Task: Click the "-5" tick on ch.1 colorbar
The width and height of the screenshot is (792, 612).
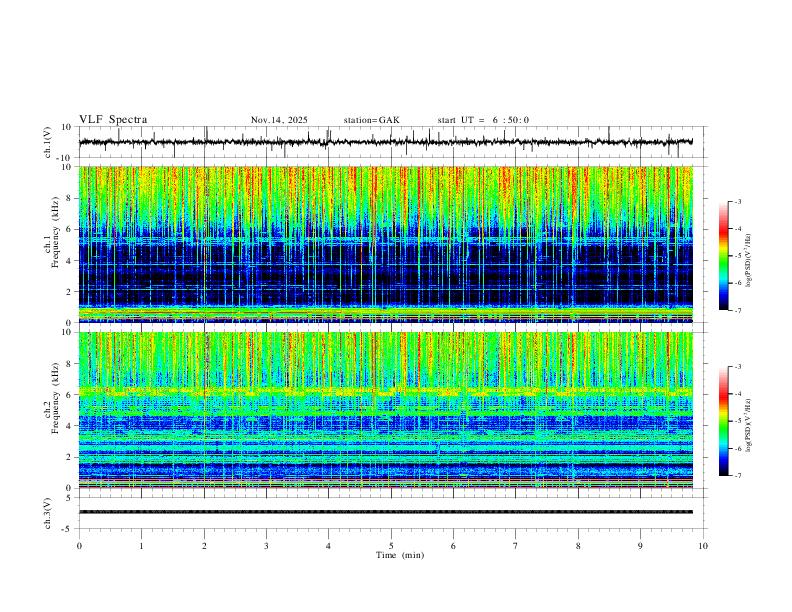Action: coord(738,256)
